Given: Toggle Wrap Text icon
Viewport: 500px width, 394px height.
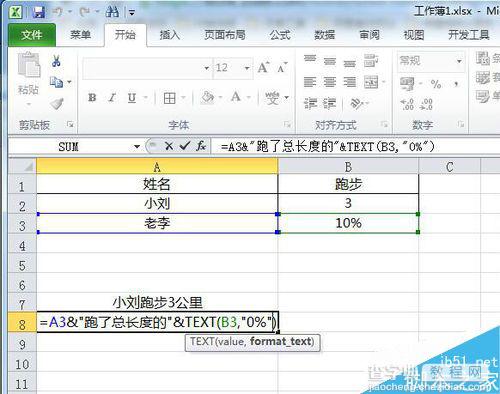Looking at the screenshot, I should (x=371, y=61).
